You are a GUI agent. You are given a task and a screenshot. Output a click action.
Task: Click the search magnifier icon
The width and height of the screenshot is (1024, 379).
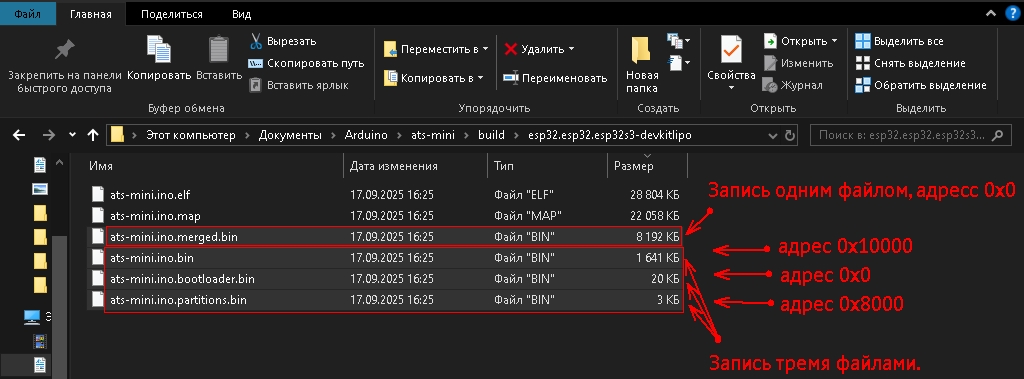997,135
